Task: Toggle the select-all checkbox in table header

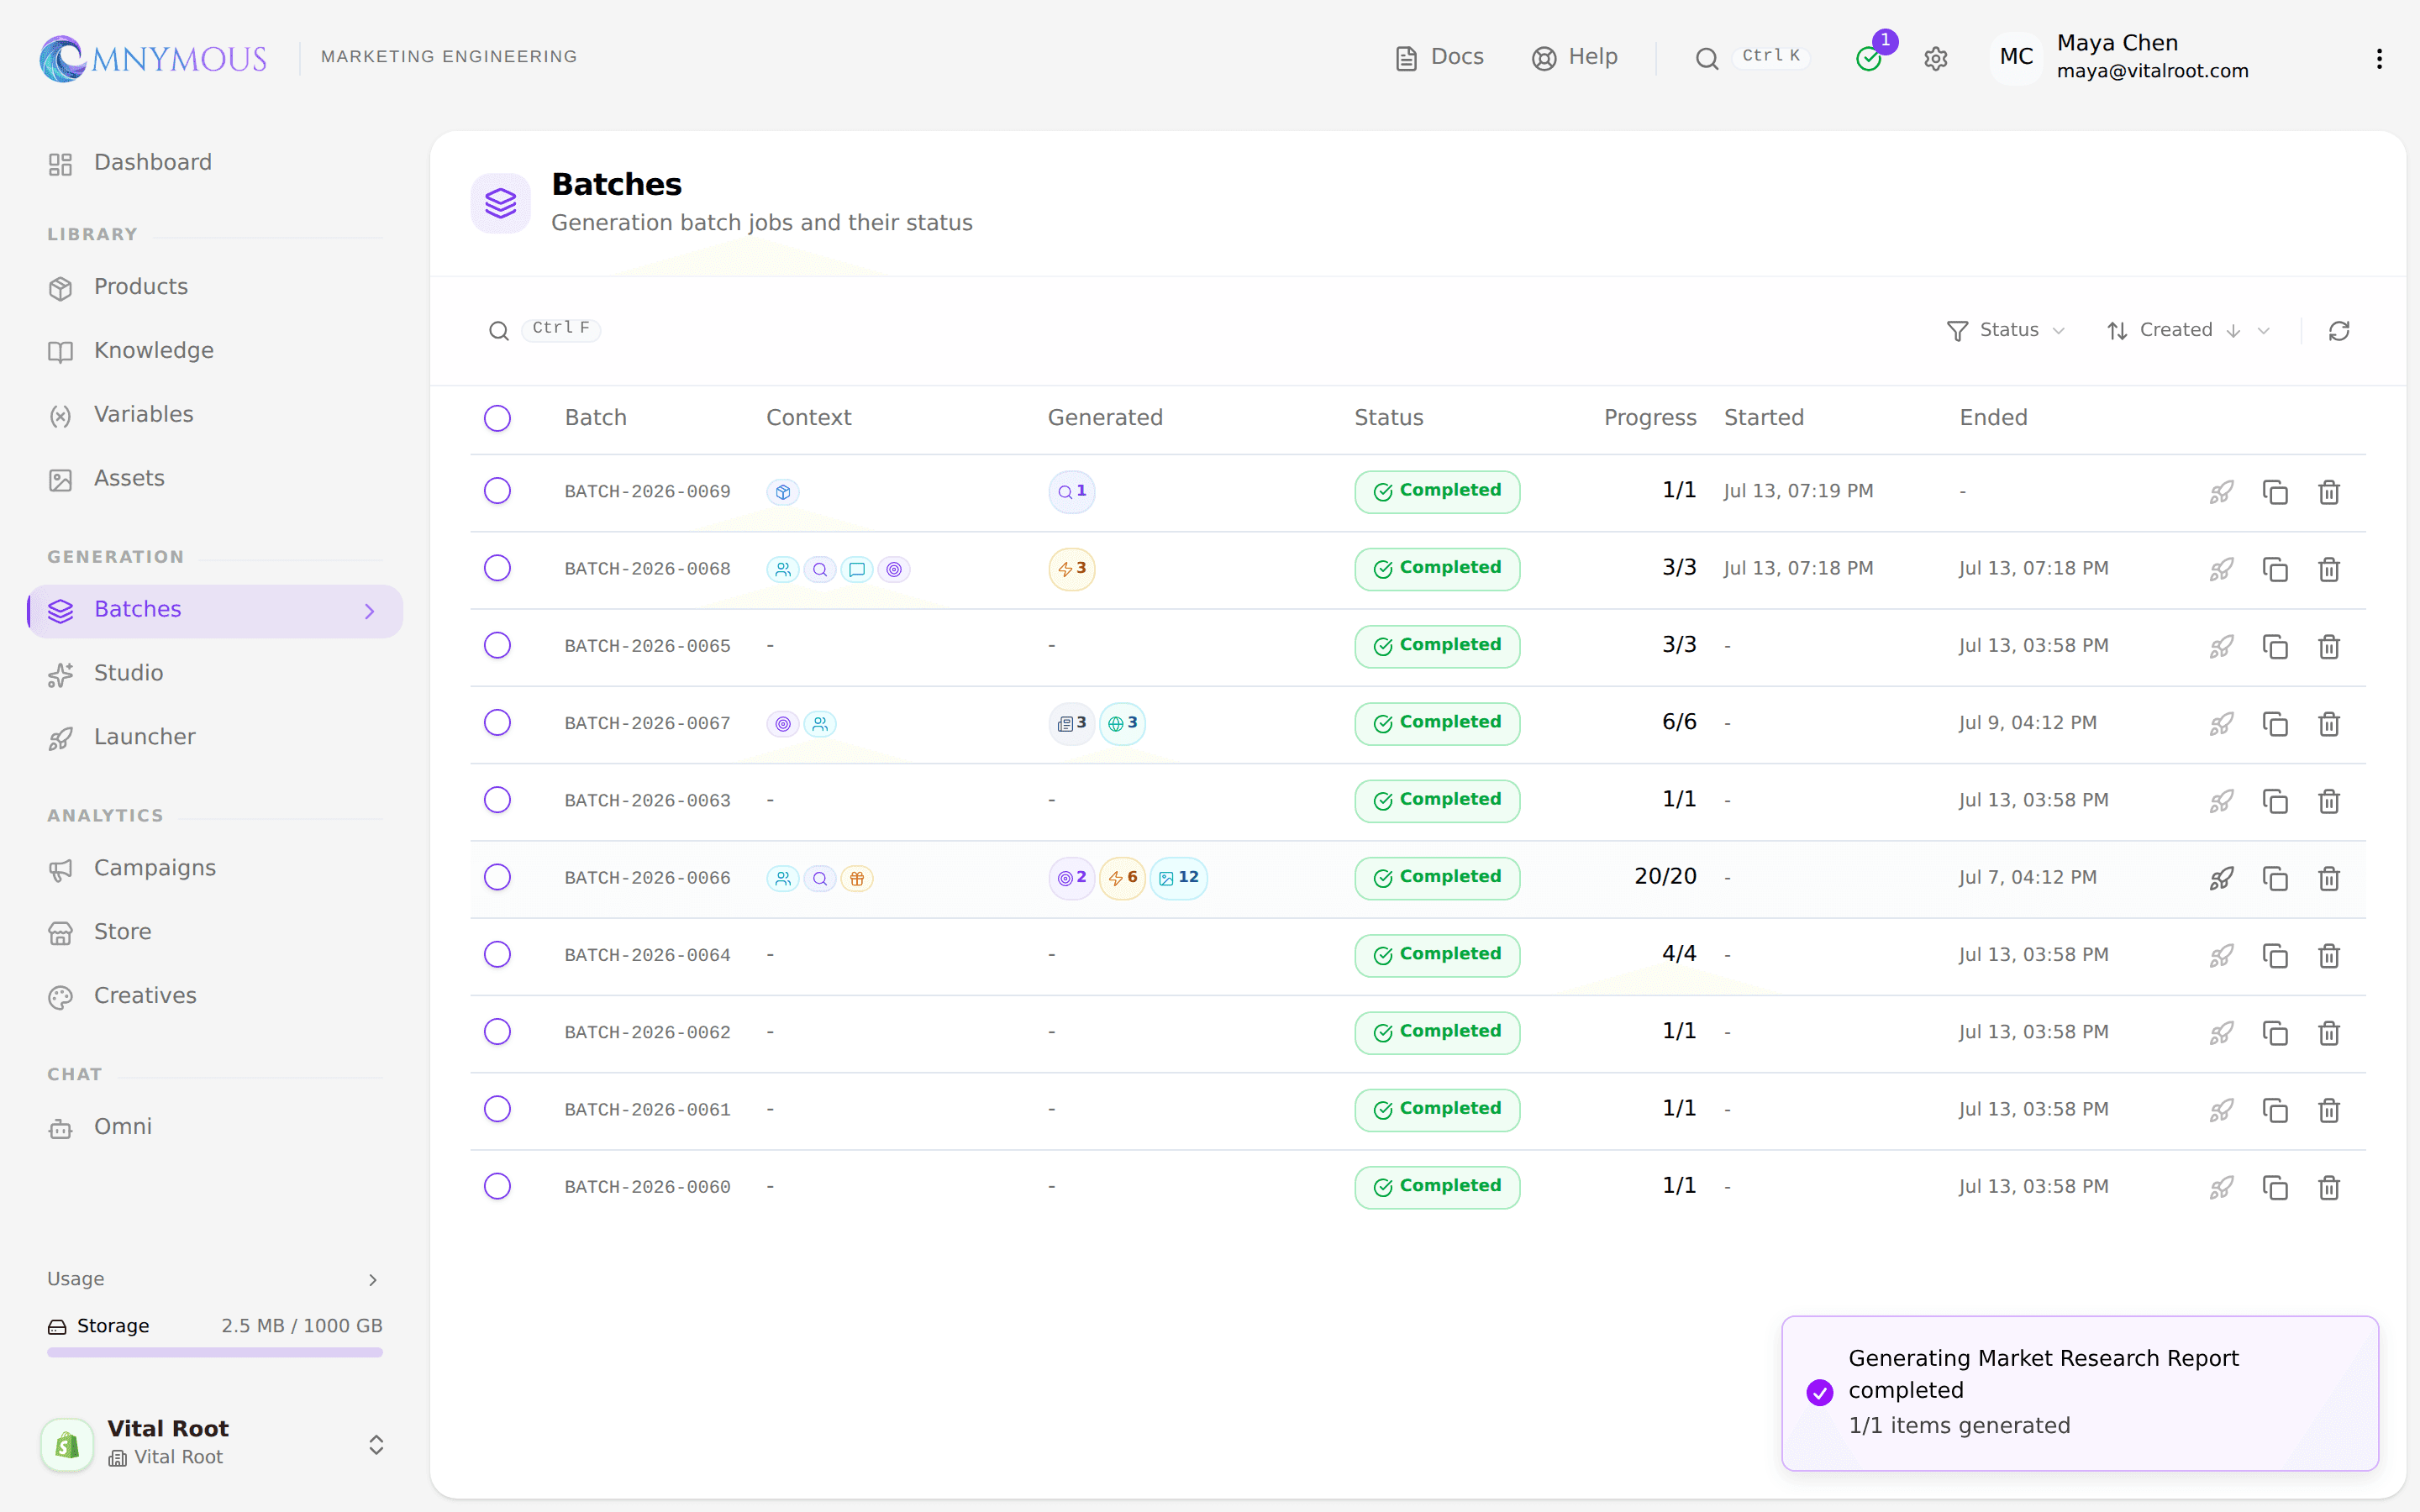Action: (497, 418)
